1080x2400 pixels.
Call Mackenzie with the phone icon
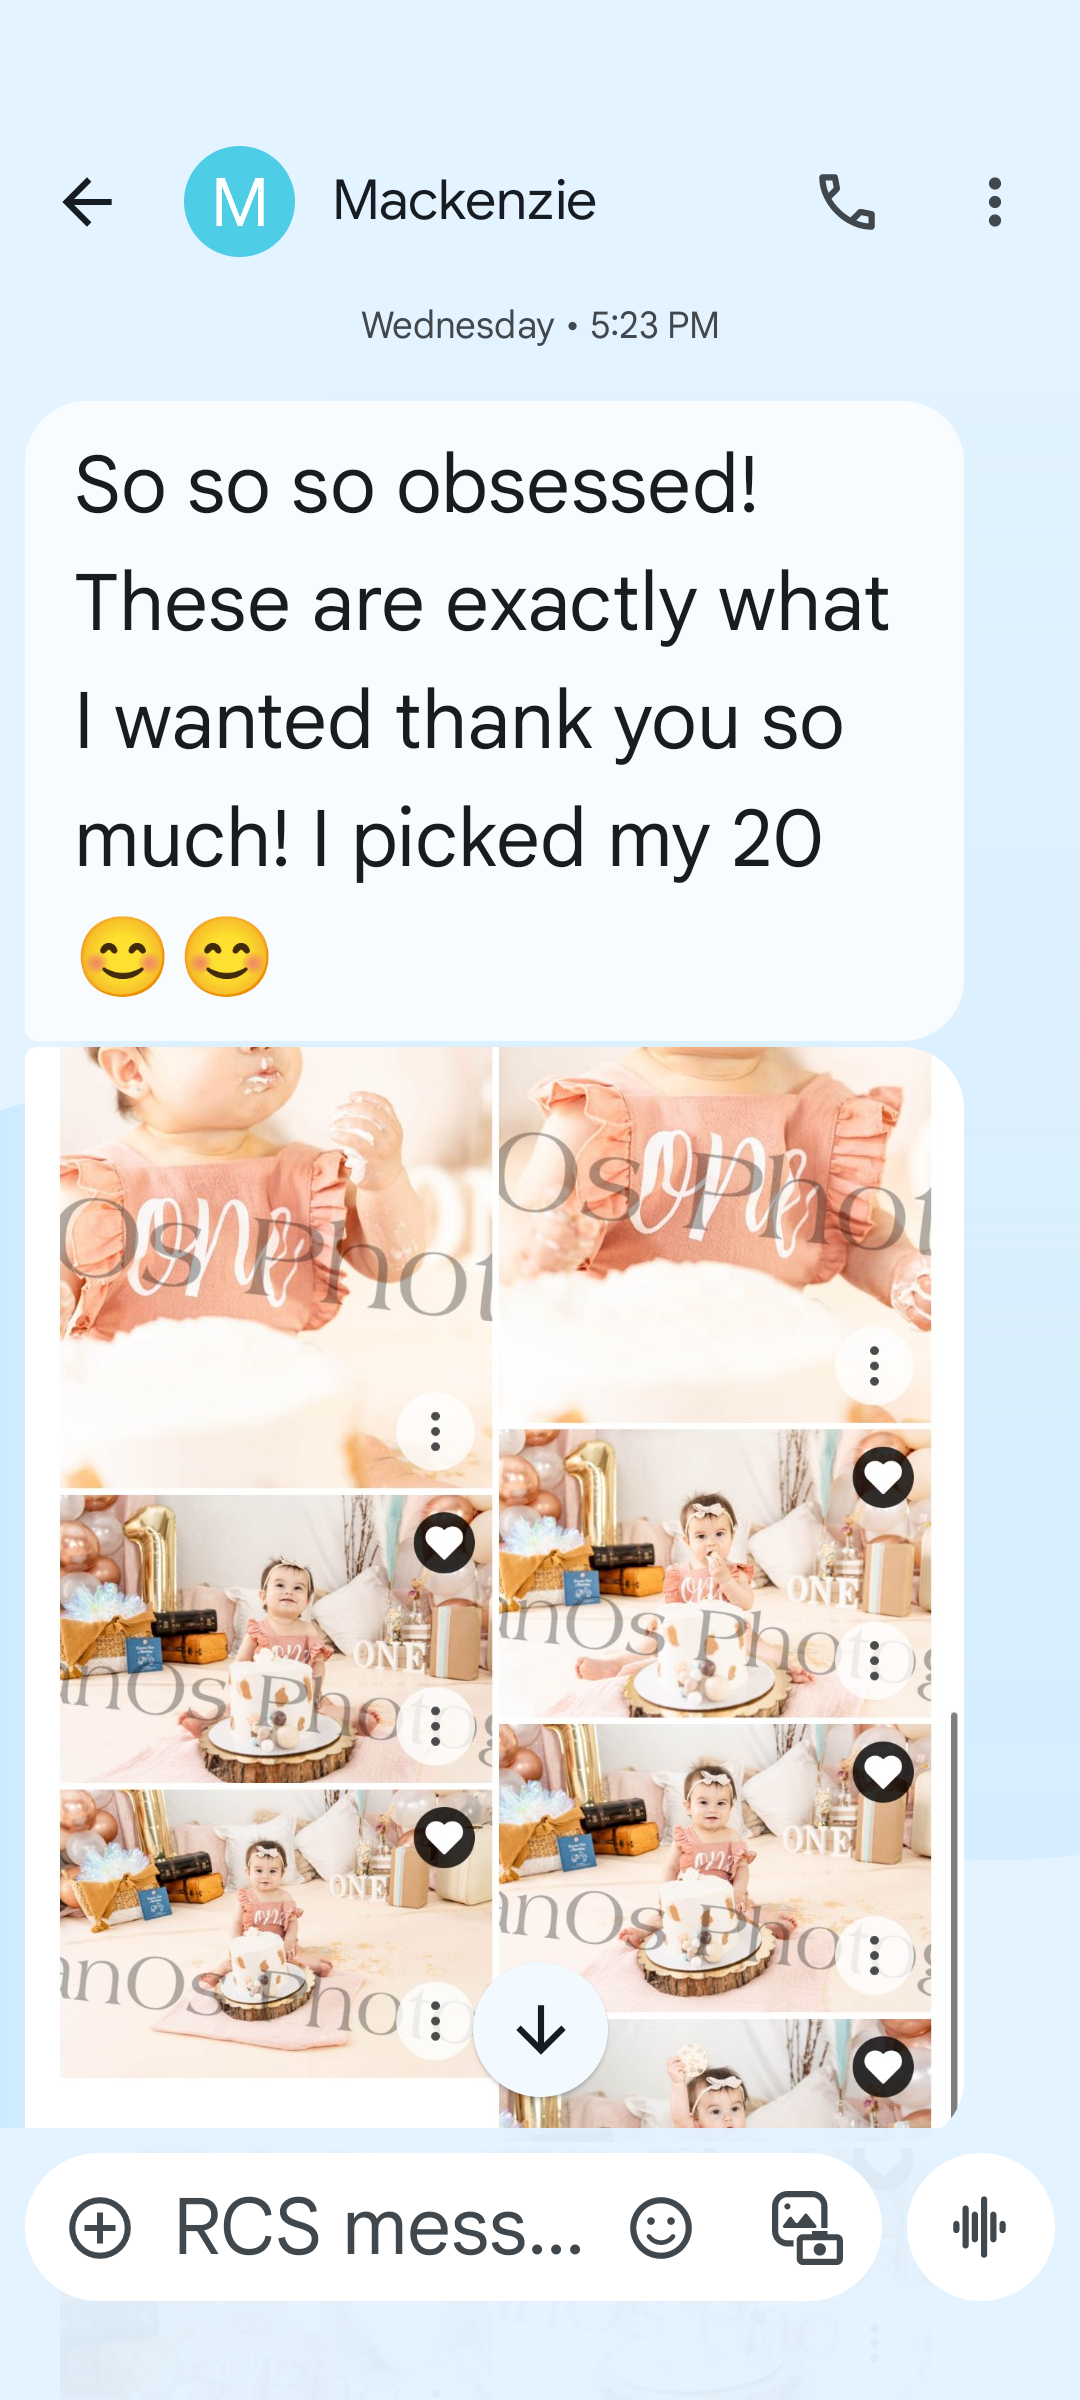[847, 202]
